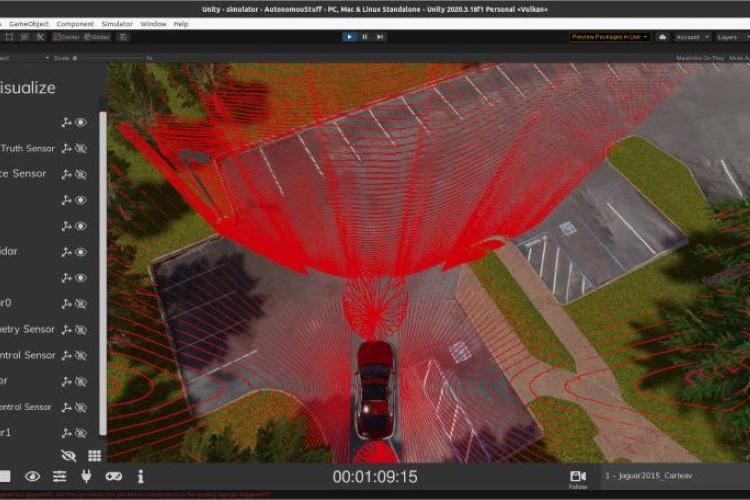This screenshot has height=500, width=750.
Task: Pause the Unity simulation
Action: coord(365,37)
